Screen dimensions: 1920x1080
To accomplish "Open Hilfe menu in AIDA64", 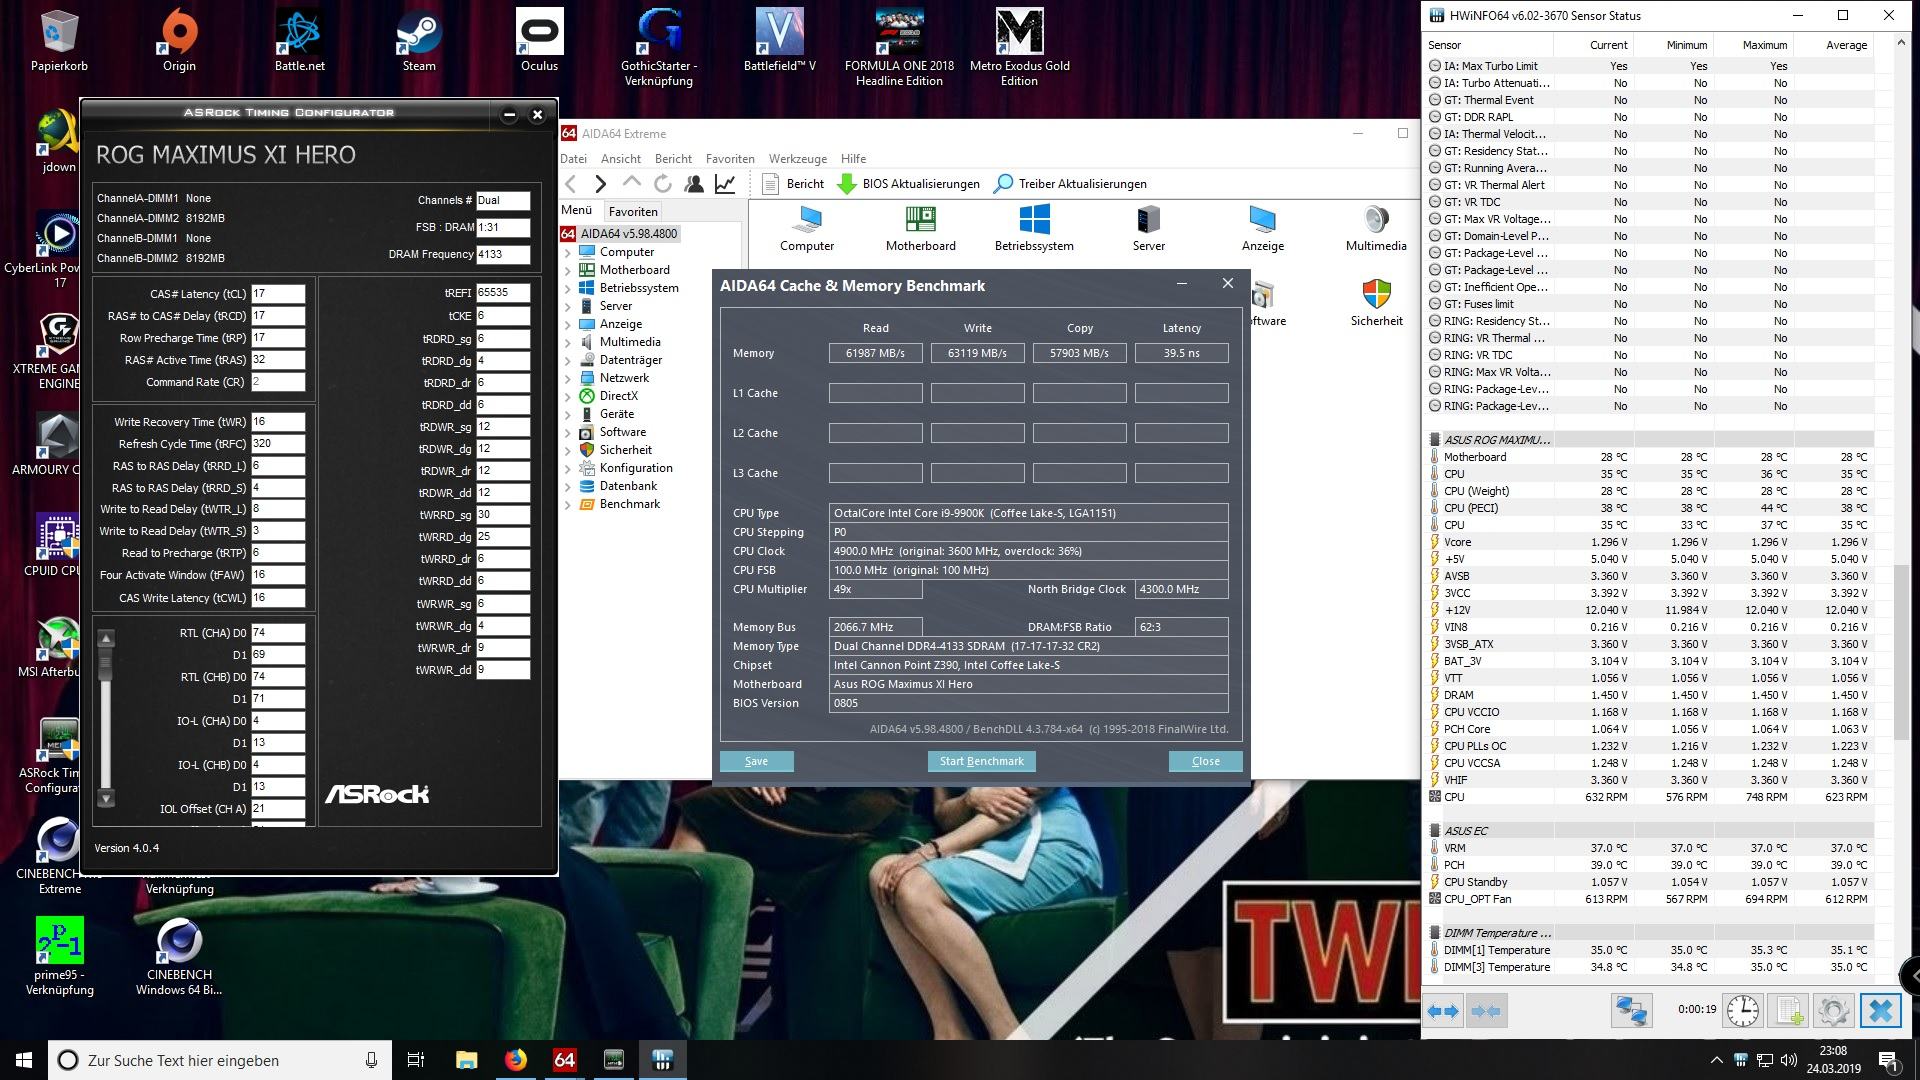I will click(853, 159).
